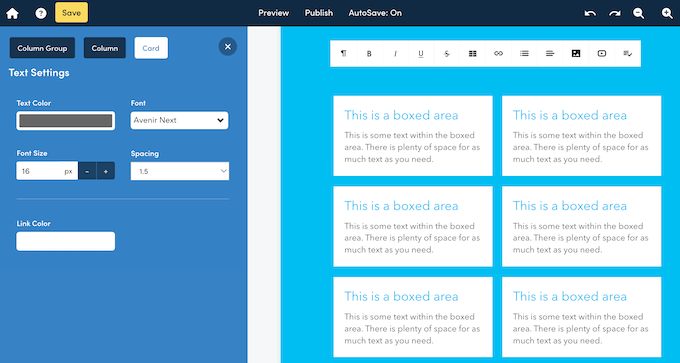Screen dimensions: 680x363
Task: Zoom out of the canvas
Action: coord(638,13)
